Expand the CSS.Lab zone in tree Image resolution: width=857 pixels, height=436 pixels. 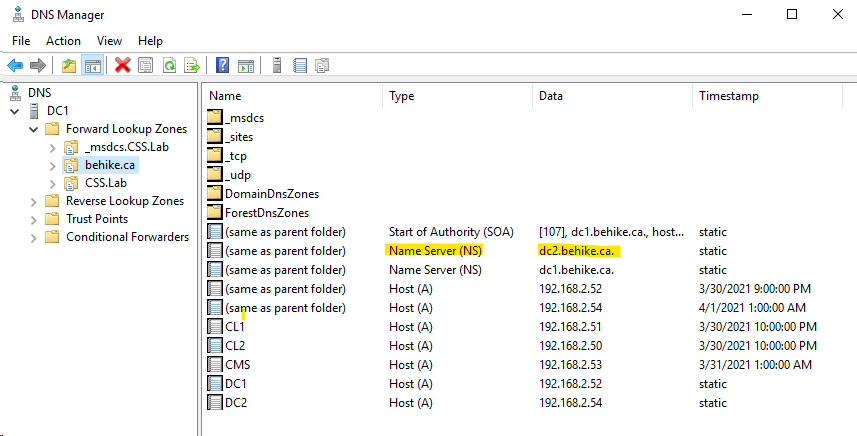52,183
